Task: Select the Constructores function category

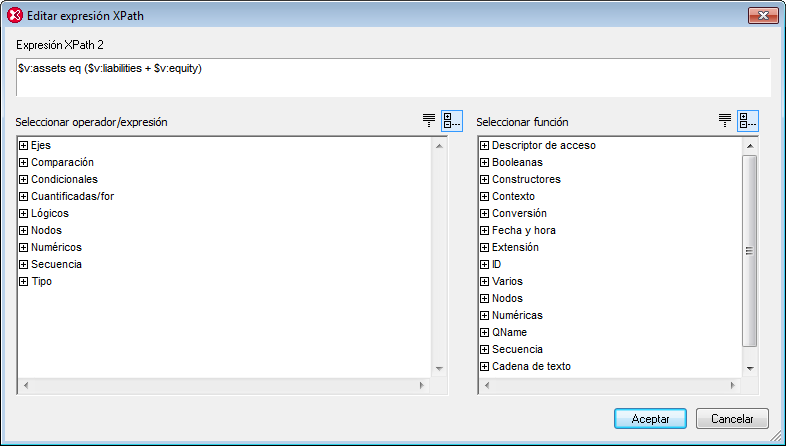Action: pos(526,180)
